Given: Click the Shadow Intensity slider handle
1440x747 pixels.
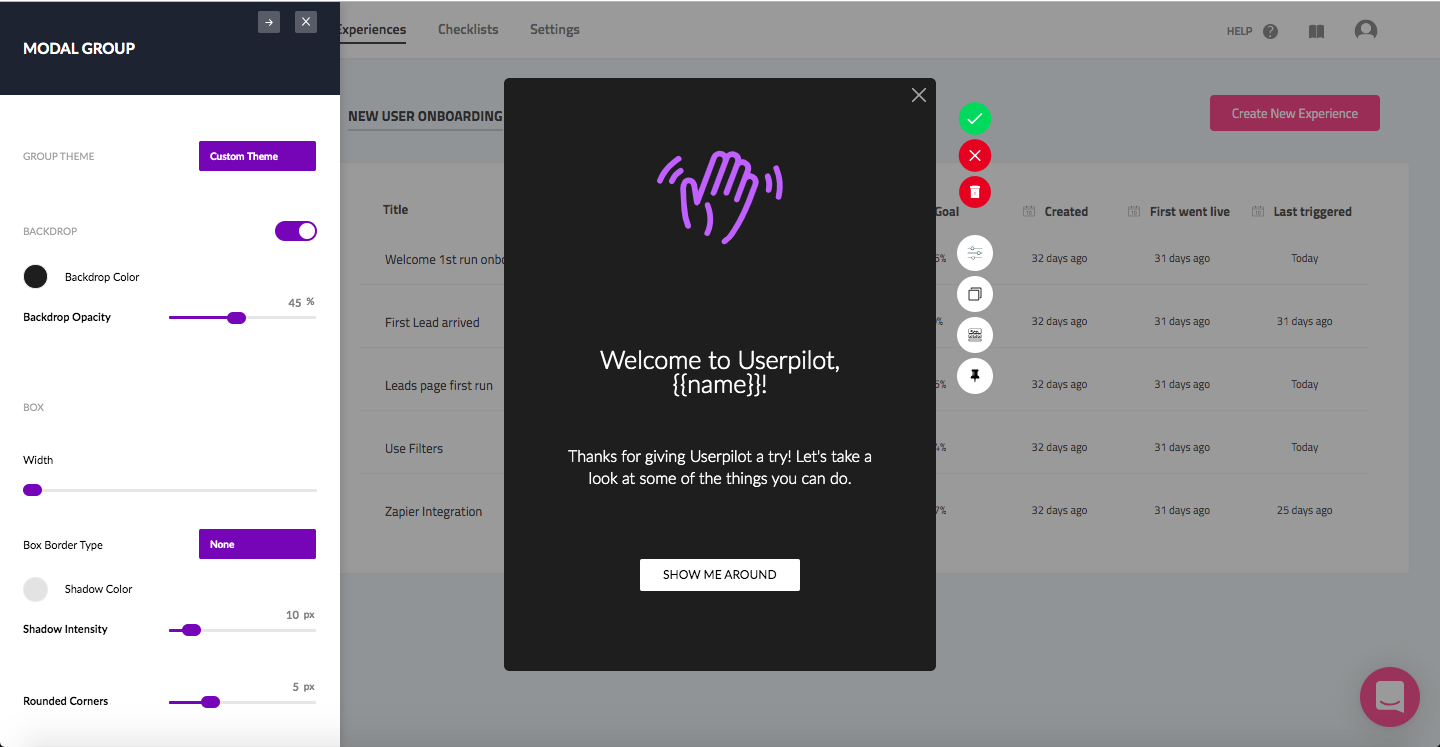Looking at the screenshot, I should click(x=191, y=630).
